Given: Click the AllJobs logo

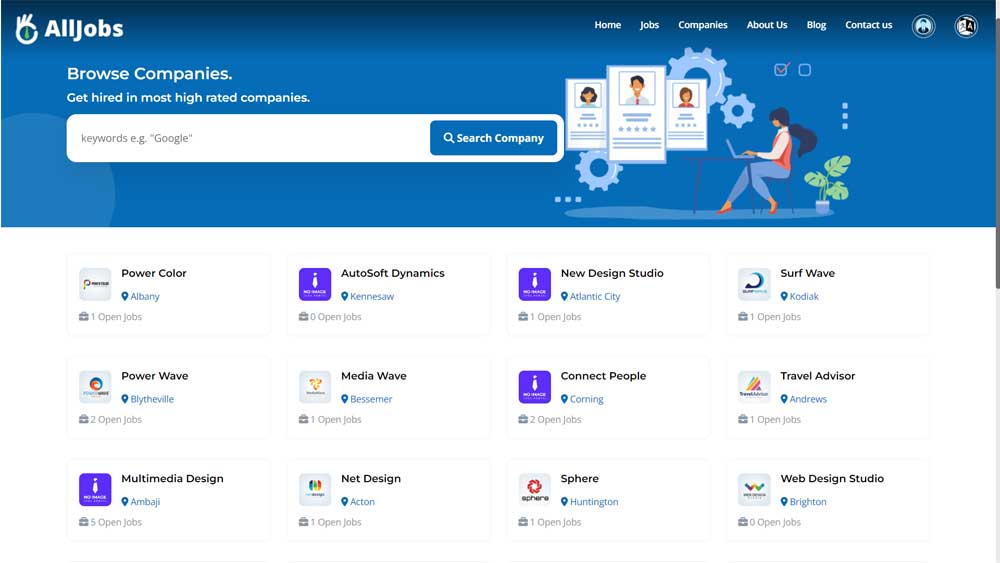Looking at the screenshot, I should click(x=70, y=28).
